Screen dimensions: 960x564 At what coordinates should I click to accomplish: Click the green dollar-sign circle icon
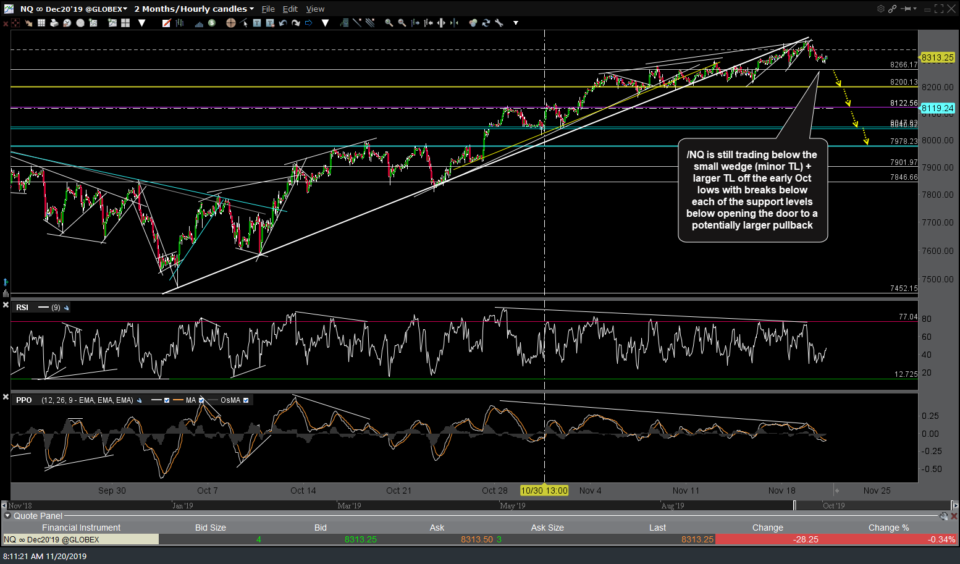click(x=212, y=23)
